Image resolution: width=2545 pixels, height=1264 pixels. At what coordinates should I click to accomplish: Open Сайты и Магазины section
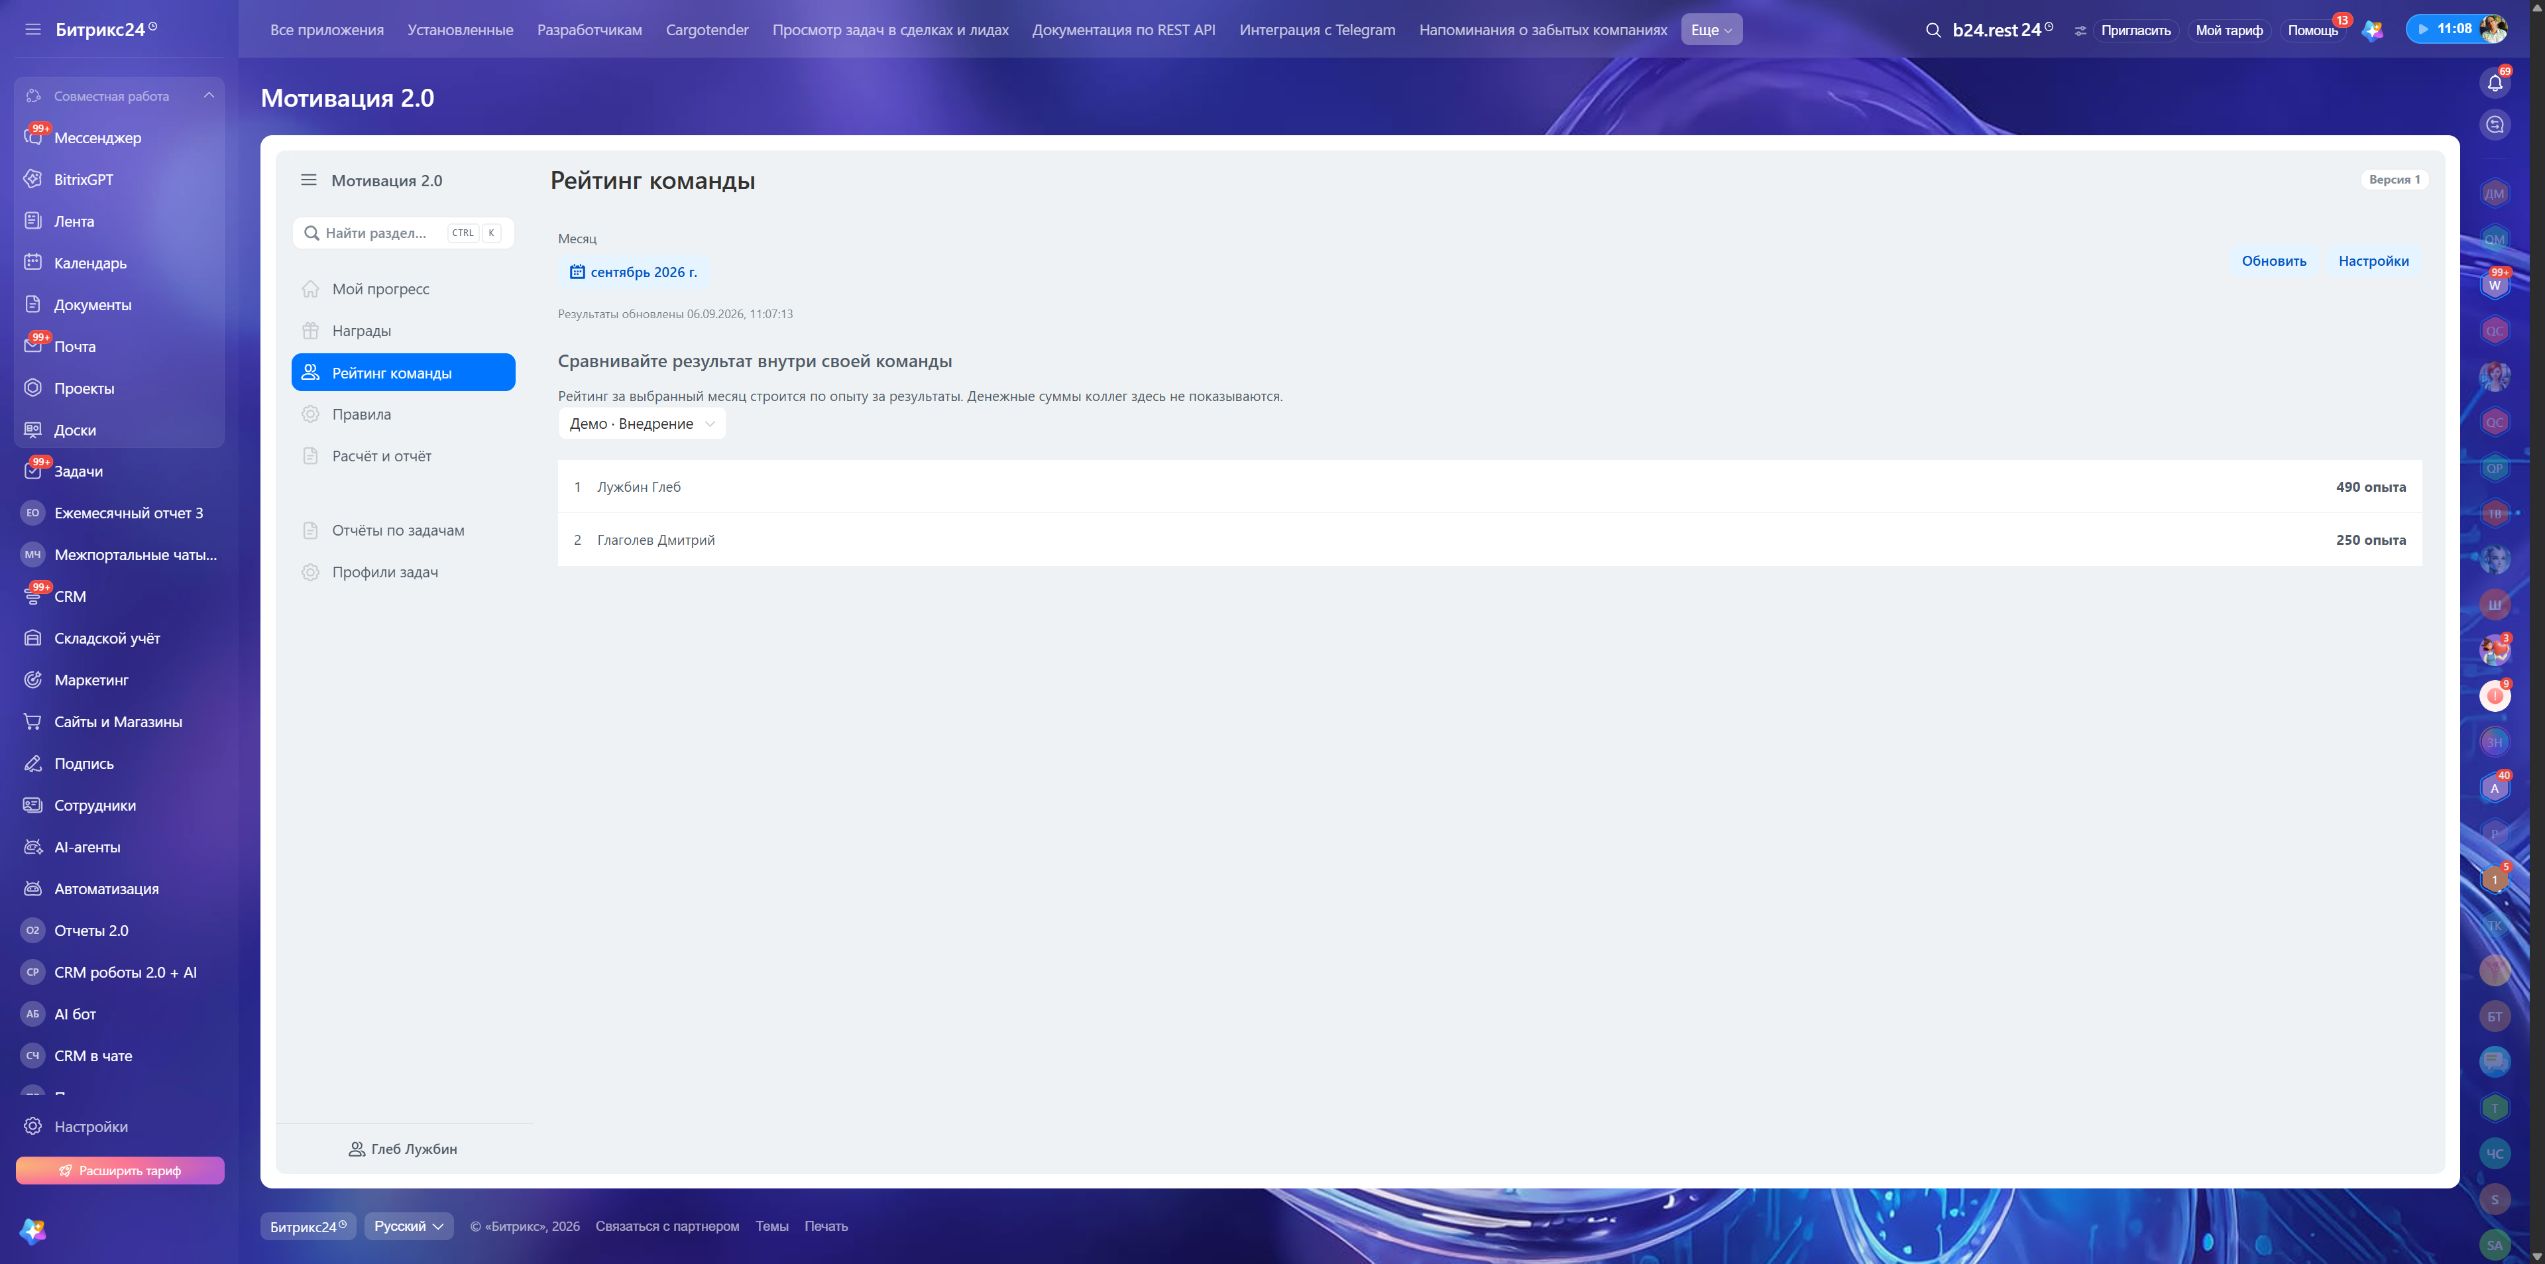118,722
